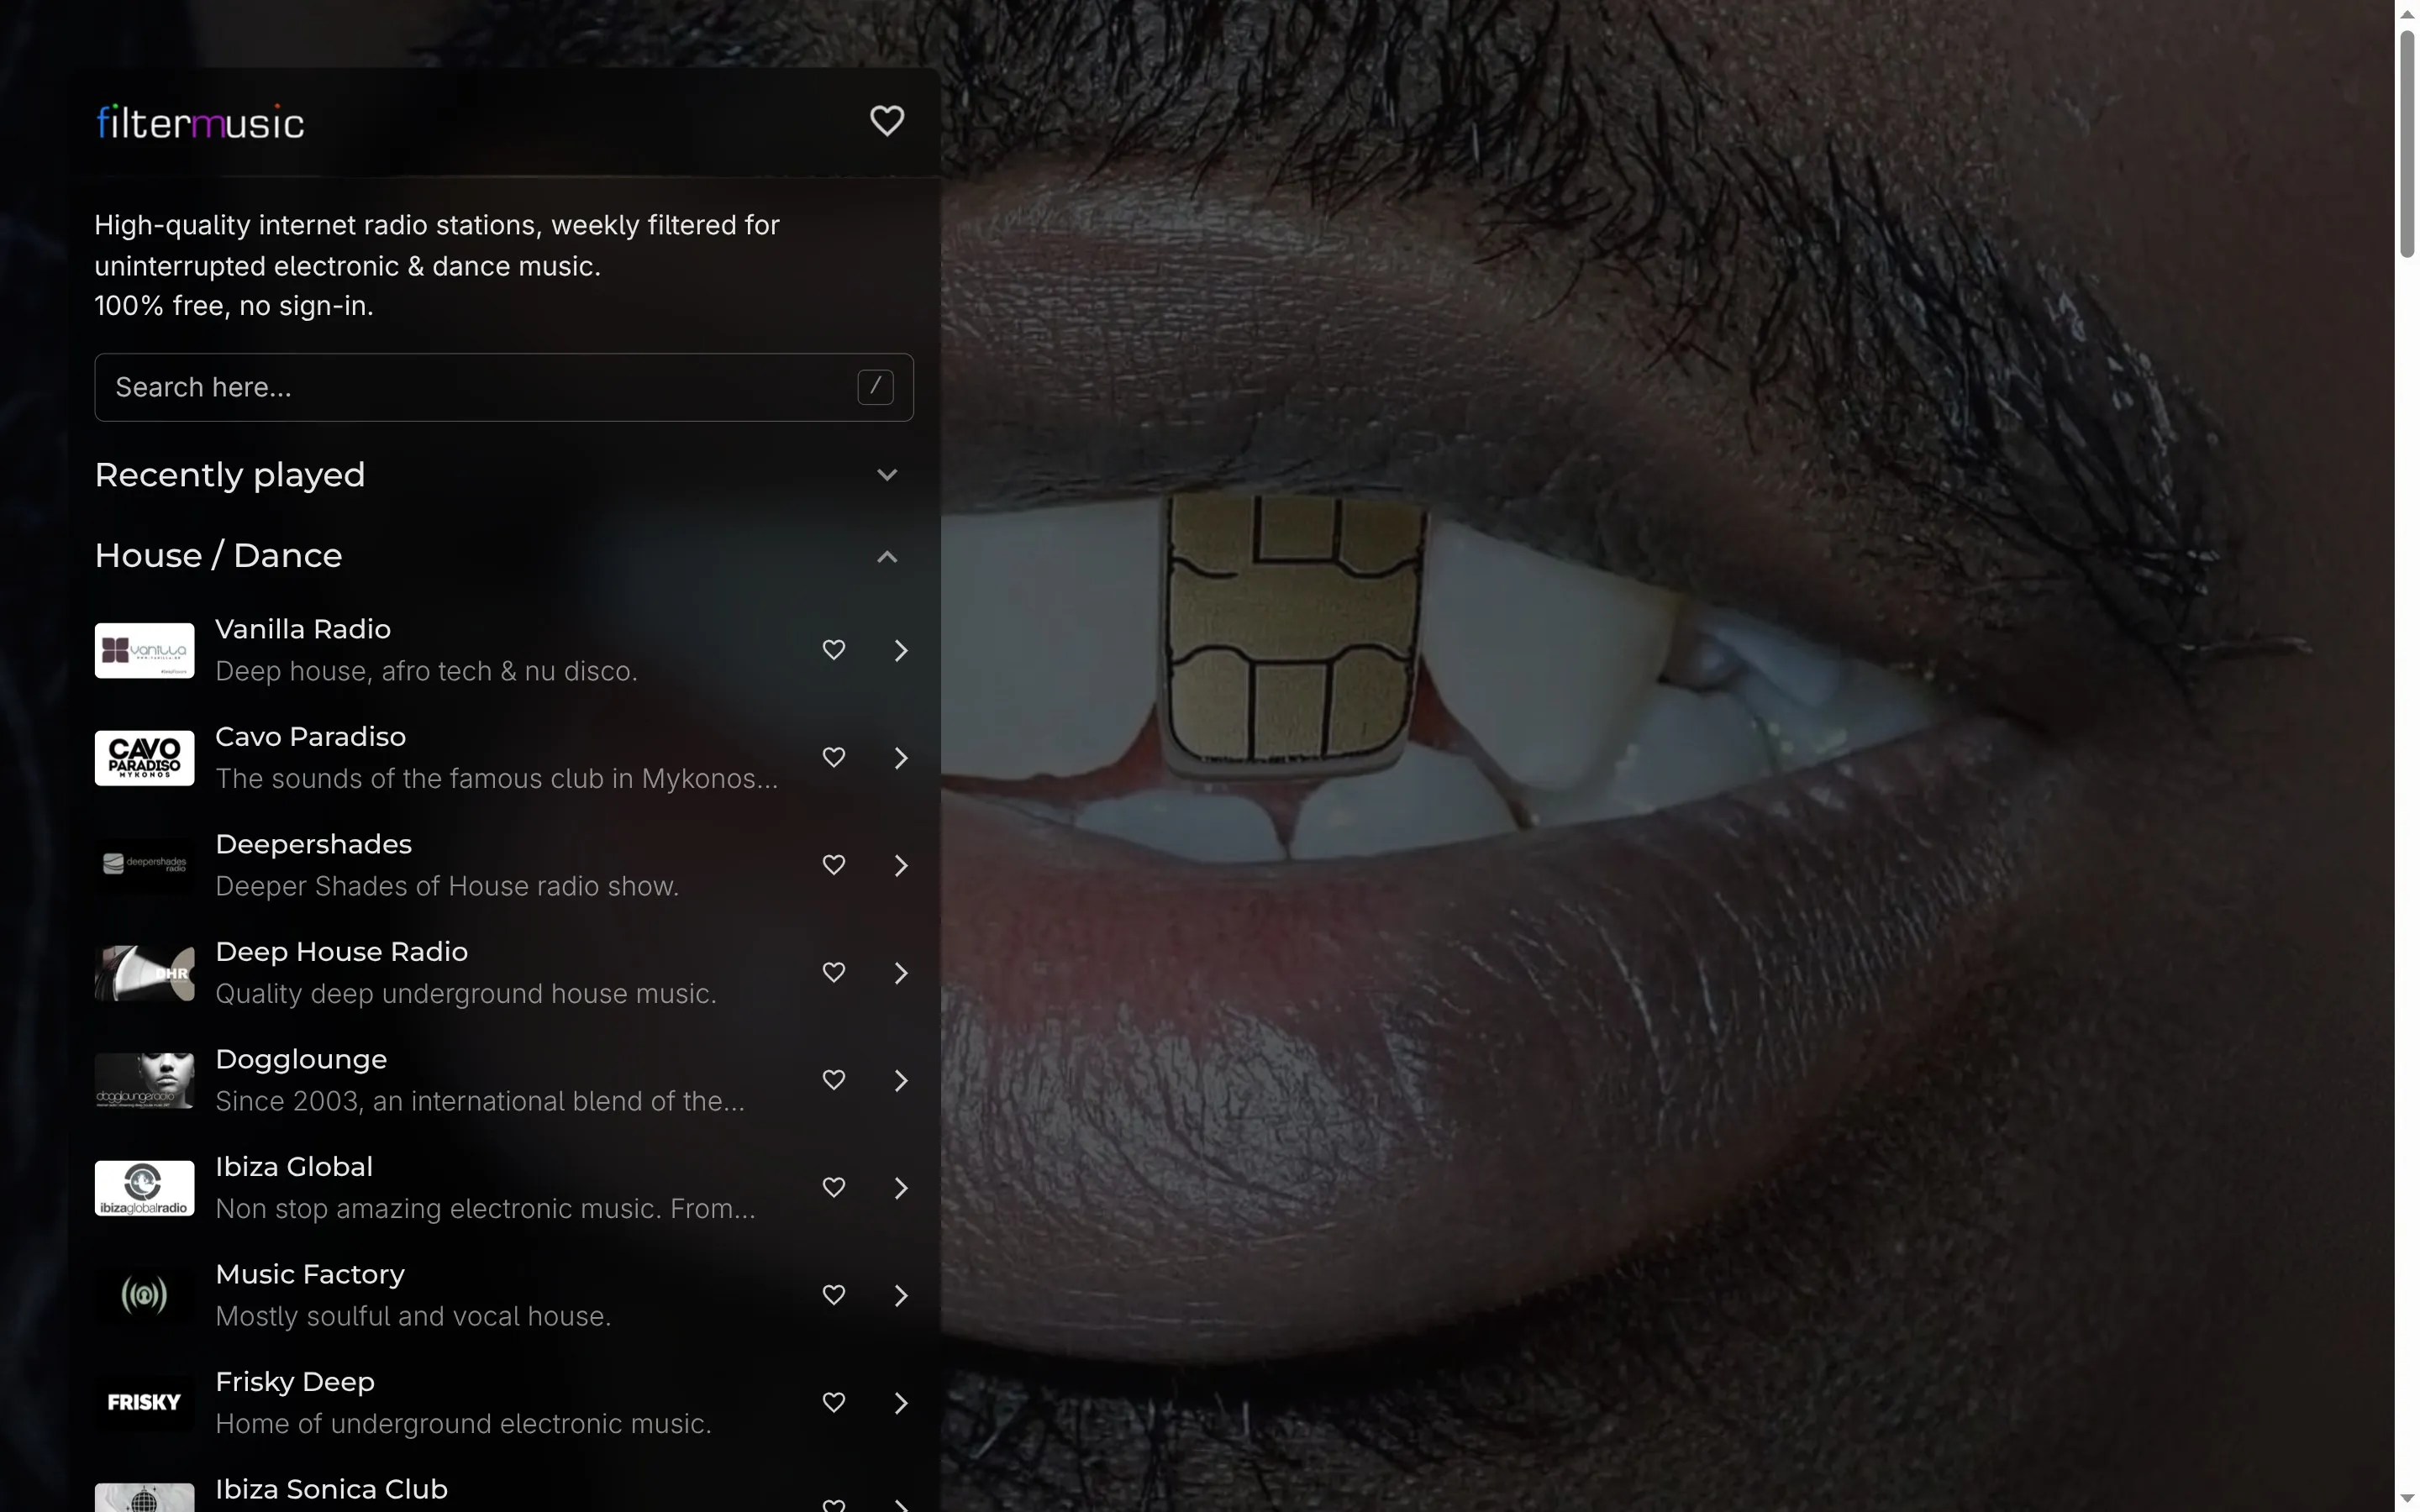Viewport: 2420px width, 1512px height.
Task: Open Ibiza Global details chevron
Action: tap(900, 1188)
